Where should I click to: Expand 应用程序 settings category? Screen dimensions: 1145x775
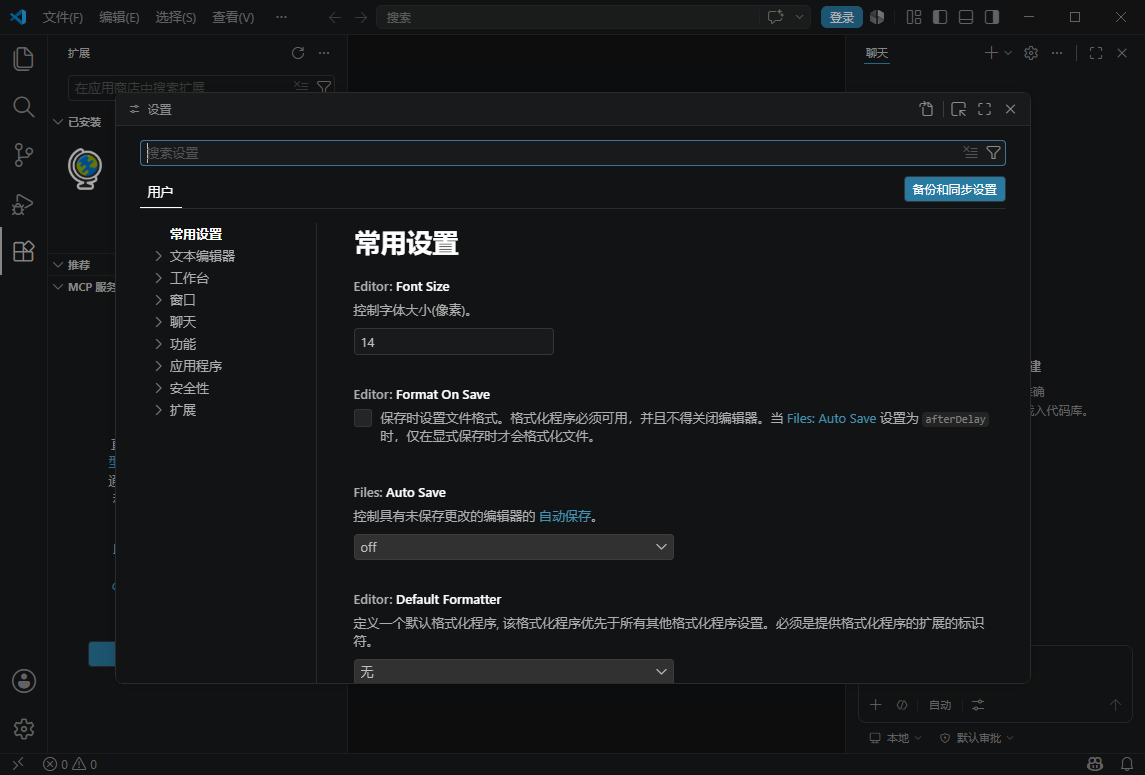(158, 366)
